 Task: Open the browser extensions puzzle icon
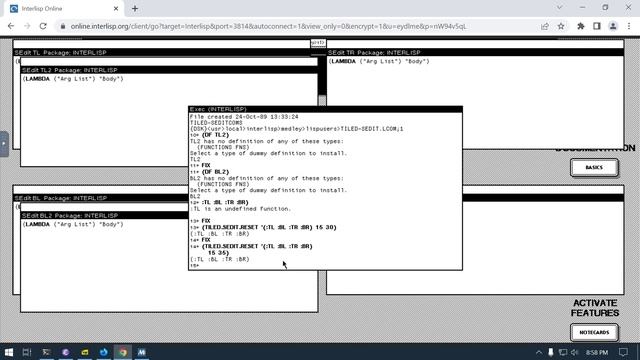[580, 26]
